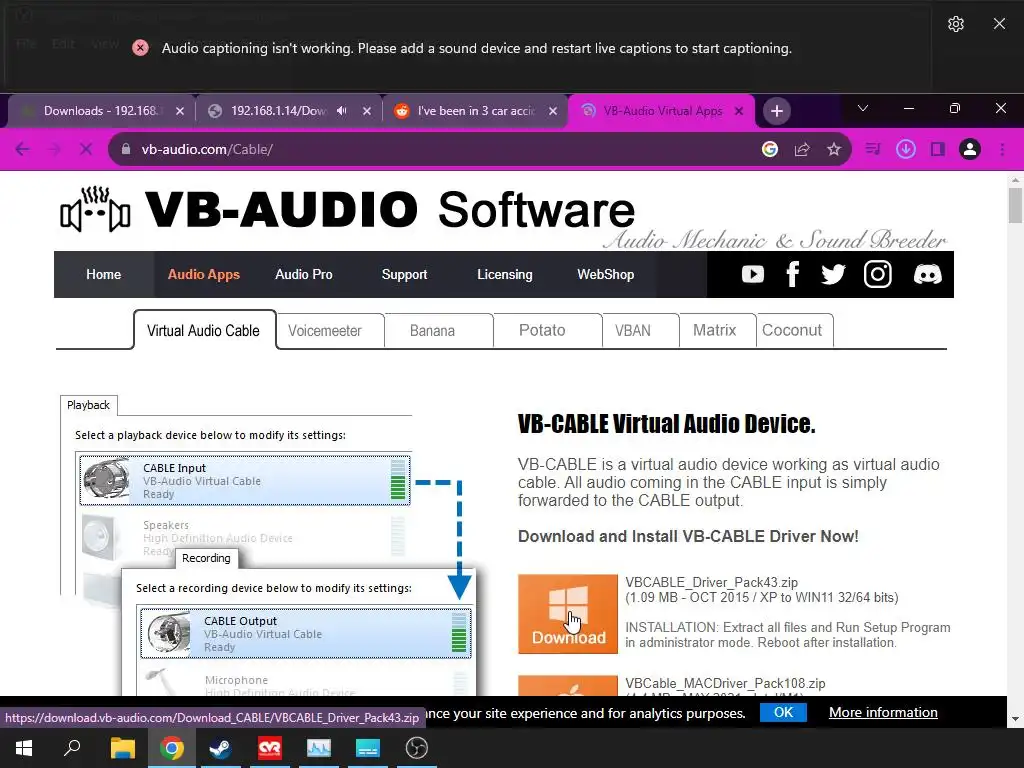Click page vertical scrollbar thumb
The image size is (1024, 768).
pos(1015,205)
